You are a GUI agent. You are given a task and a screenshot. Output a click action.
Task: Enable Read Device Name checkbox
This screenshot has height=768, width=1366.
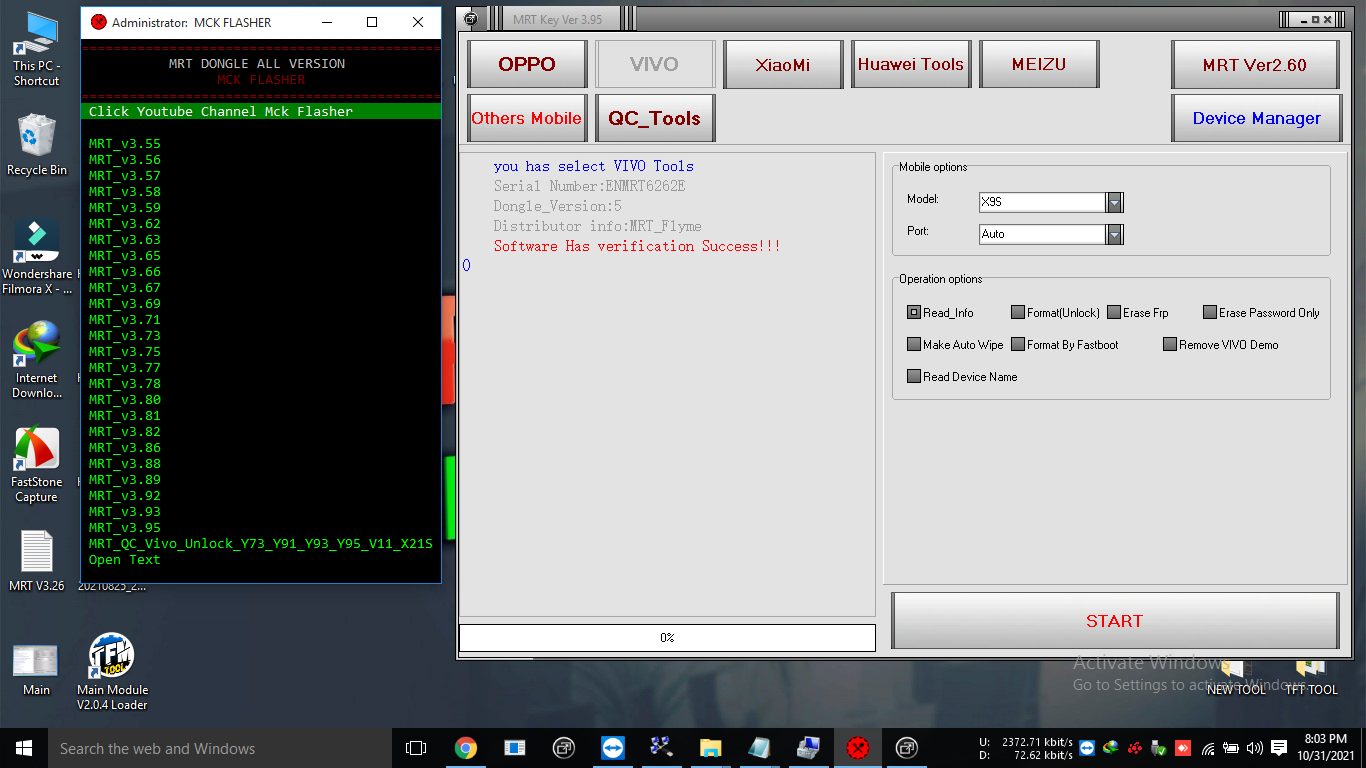tap(914, 377)
